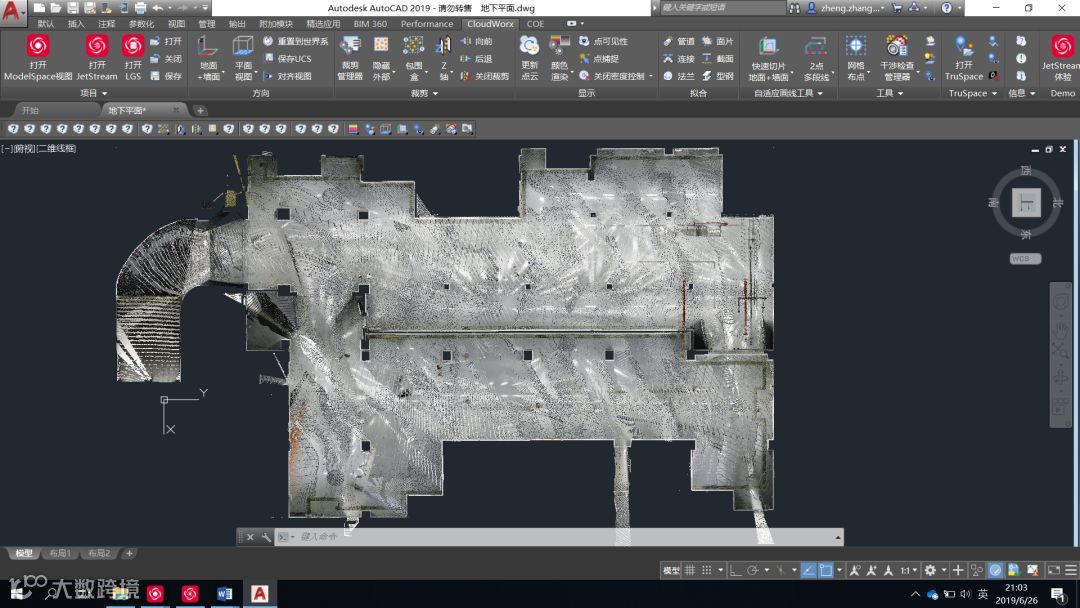Switch to the BIM 360 ribbon tab

coord(370,24)
